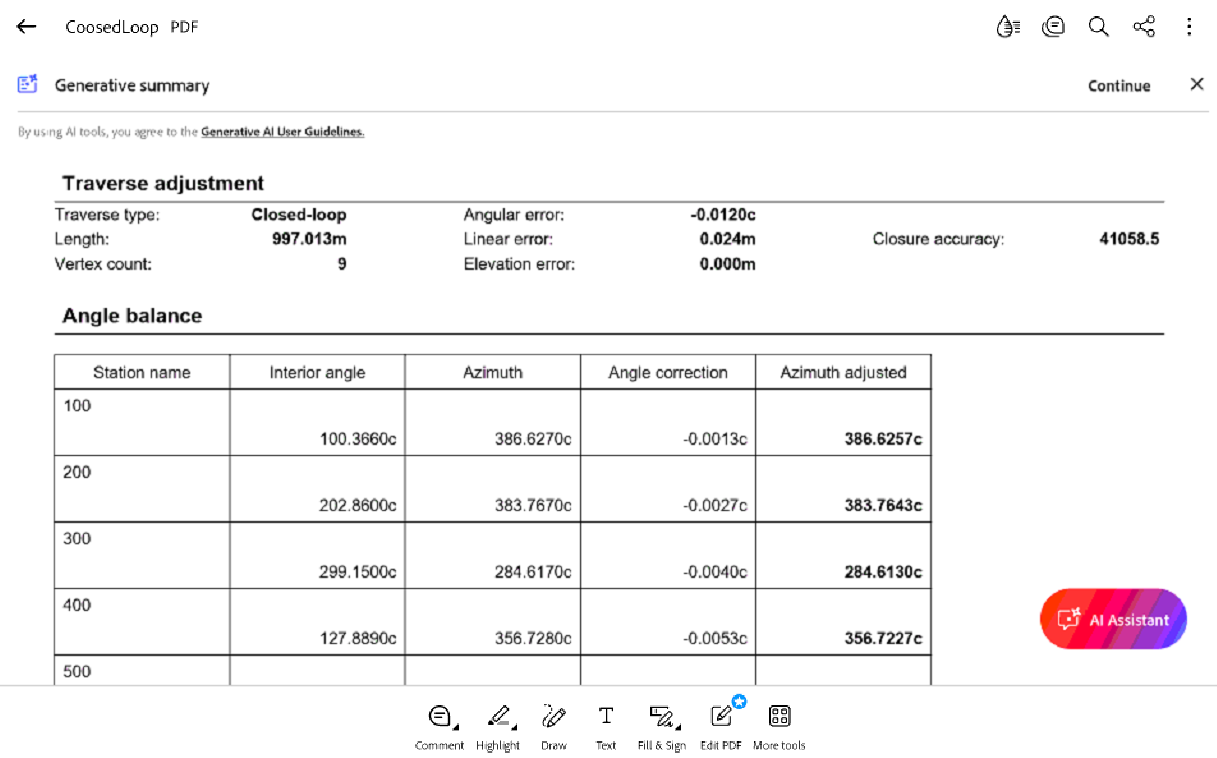This screenshot has width=1217, height=758.
Task: Tap the CoosedLoop document title
Action: [x=112, y=27]
